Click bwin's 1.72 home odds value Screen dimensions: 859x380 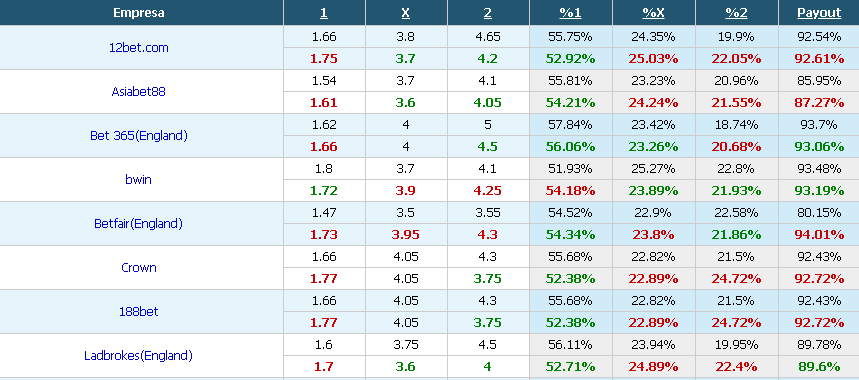[324, 191]
